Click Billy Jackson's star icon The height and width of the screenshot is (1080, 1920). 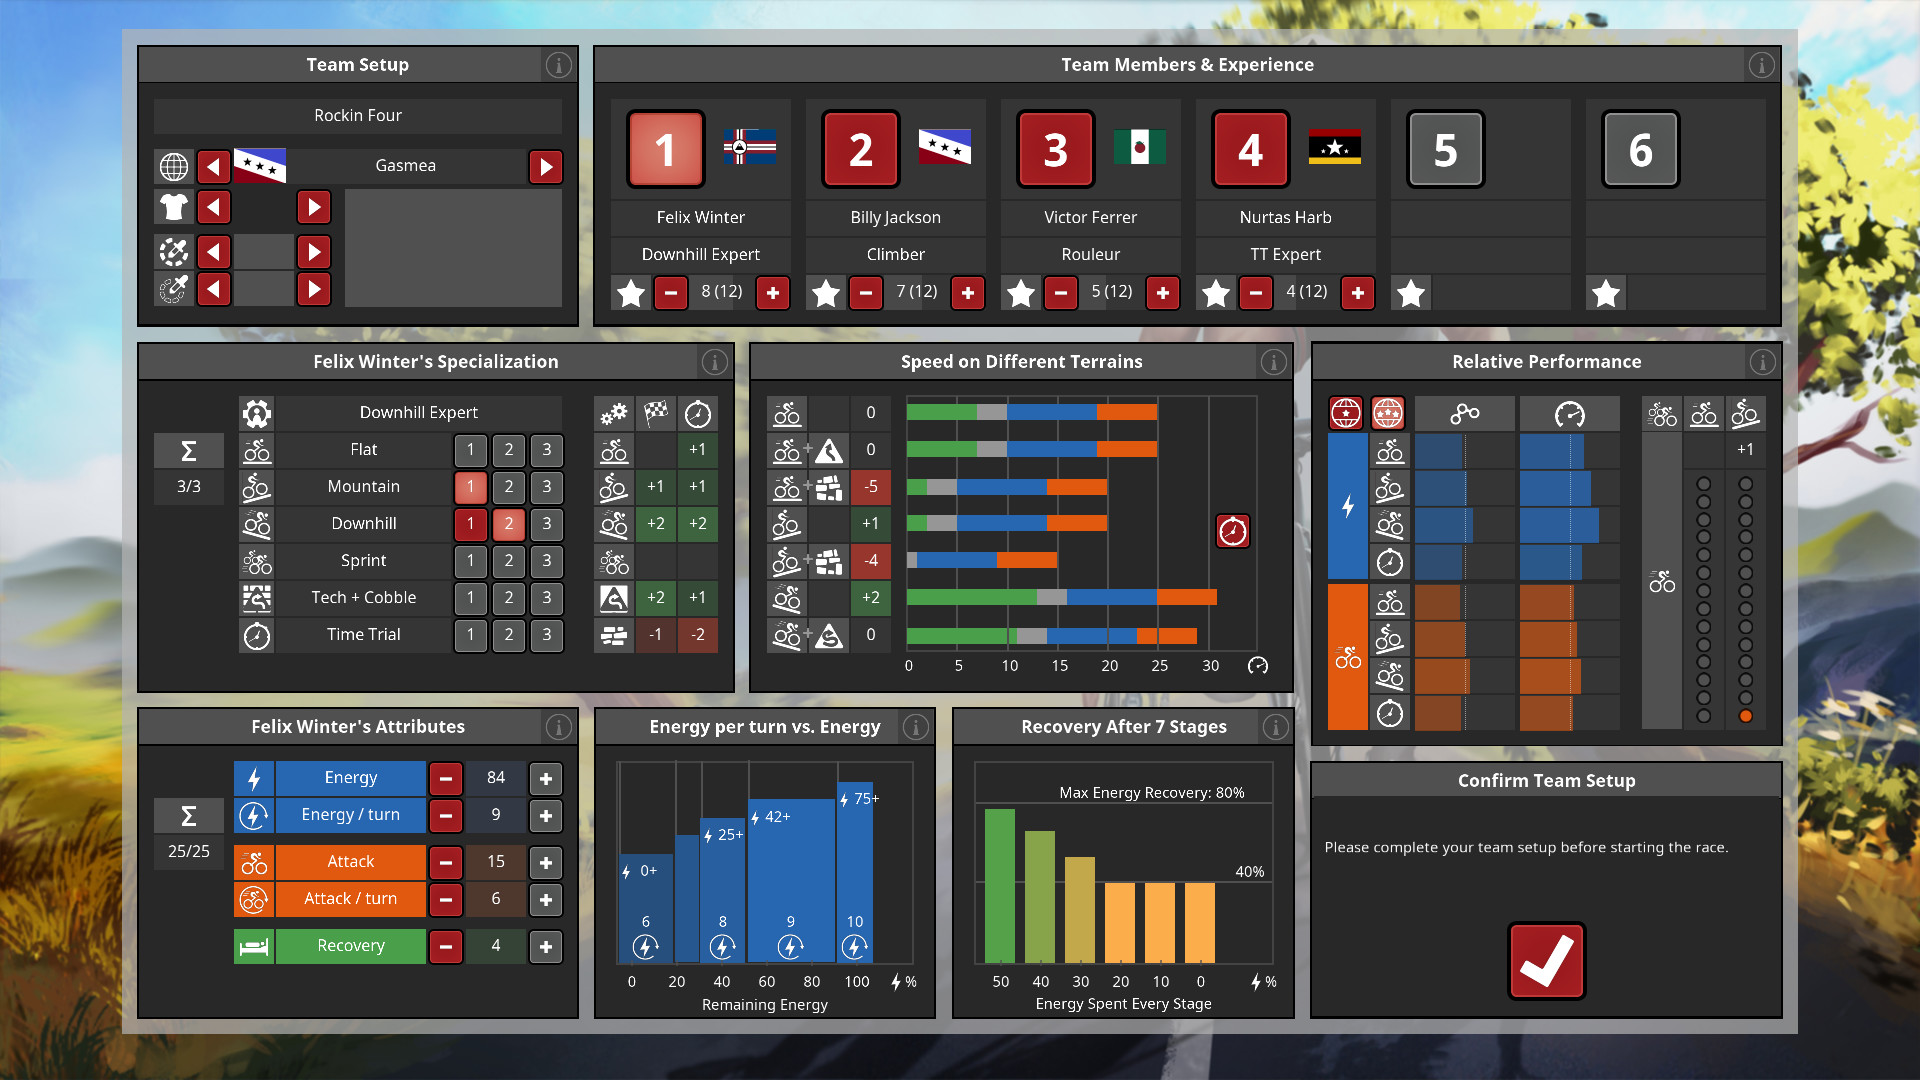826,293
